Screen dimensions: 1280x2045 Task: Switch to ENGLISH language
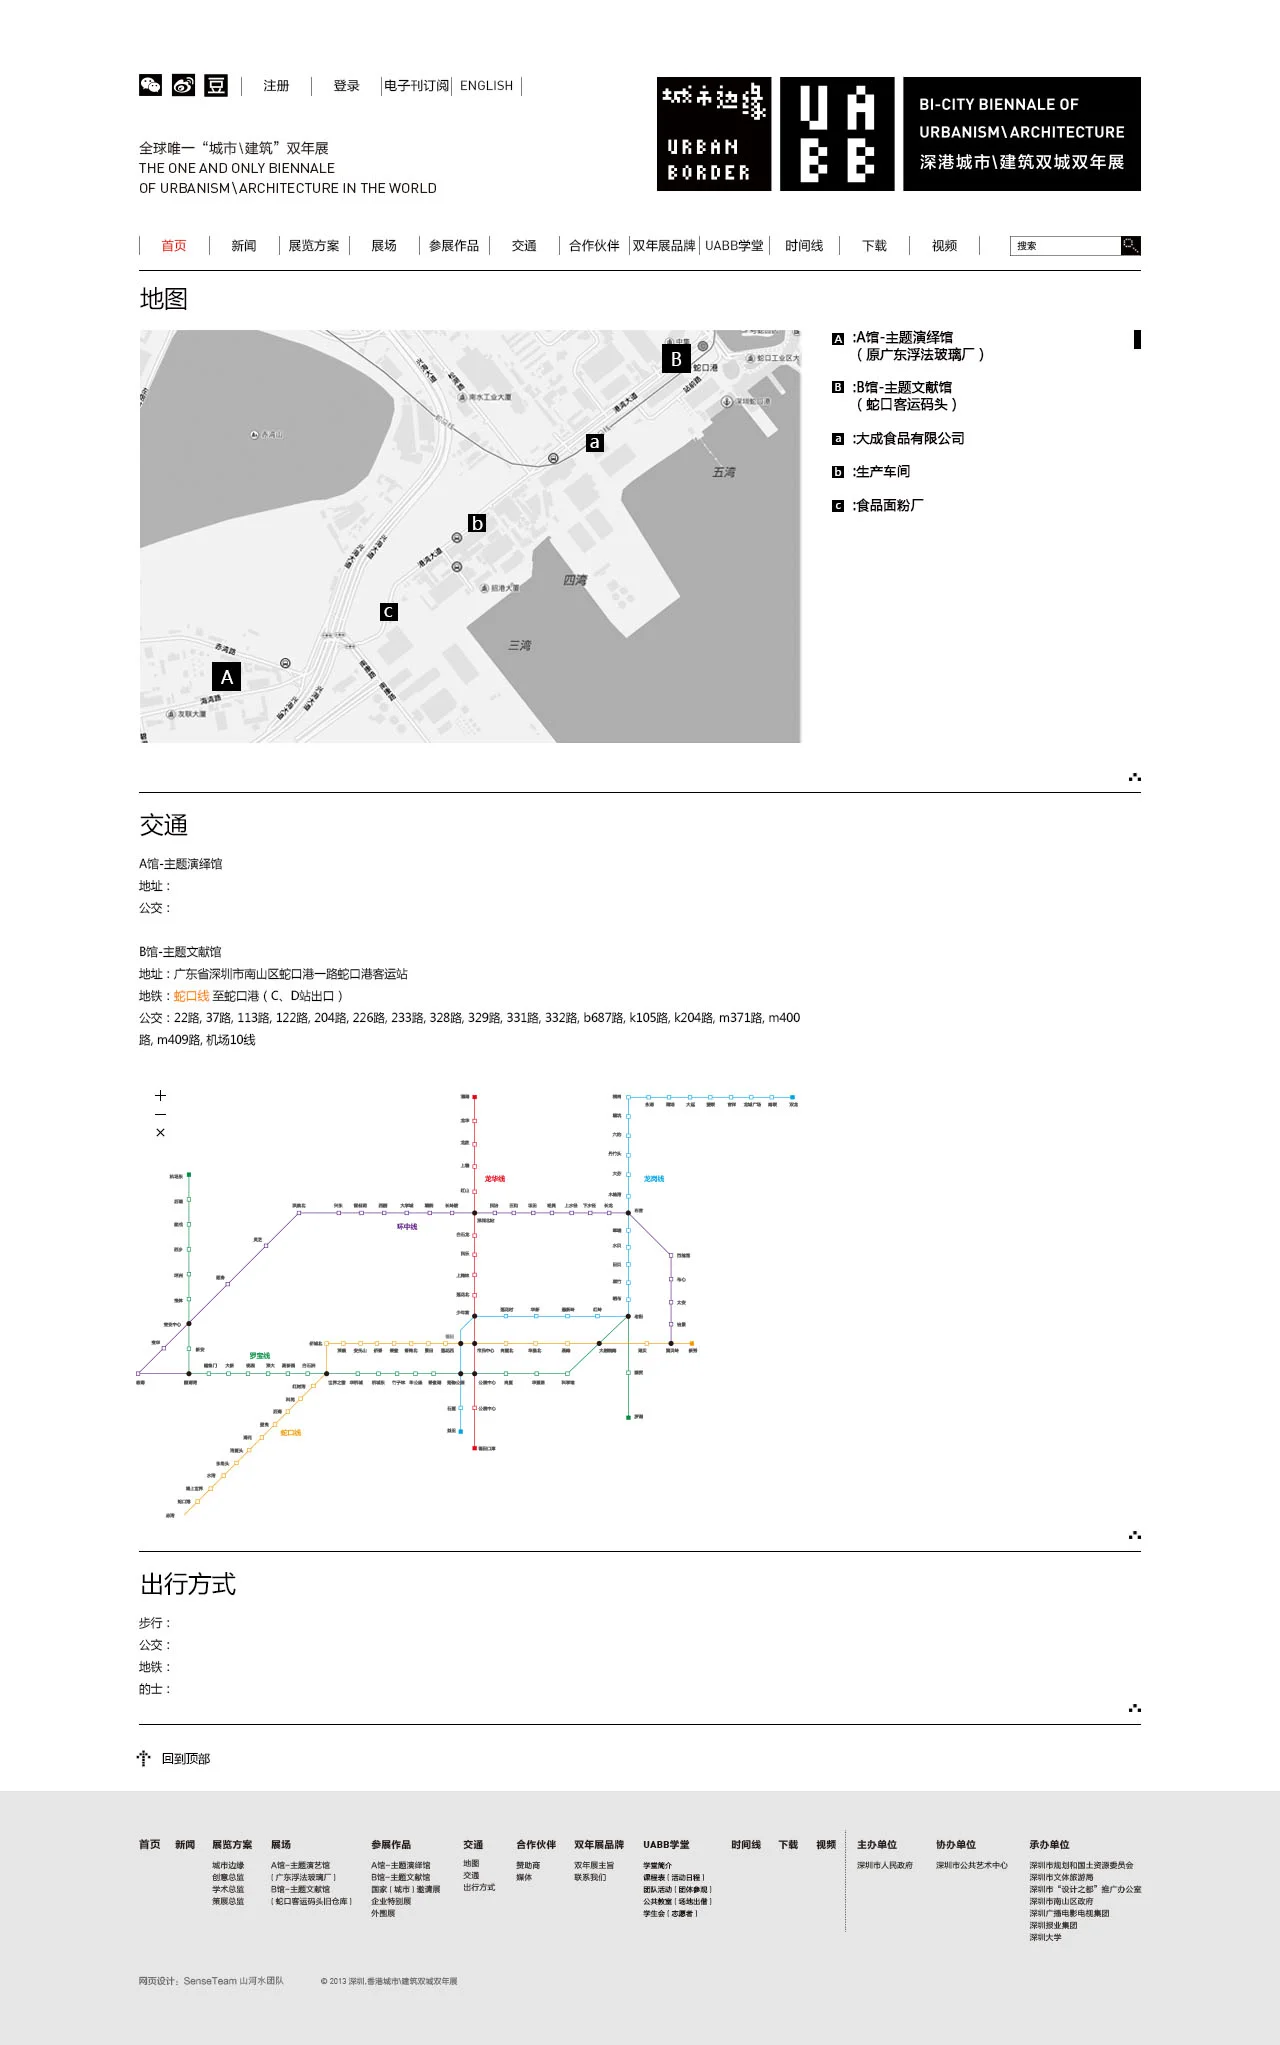click(486, 86)
